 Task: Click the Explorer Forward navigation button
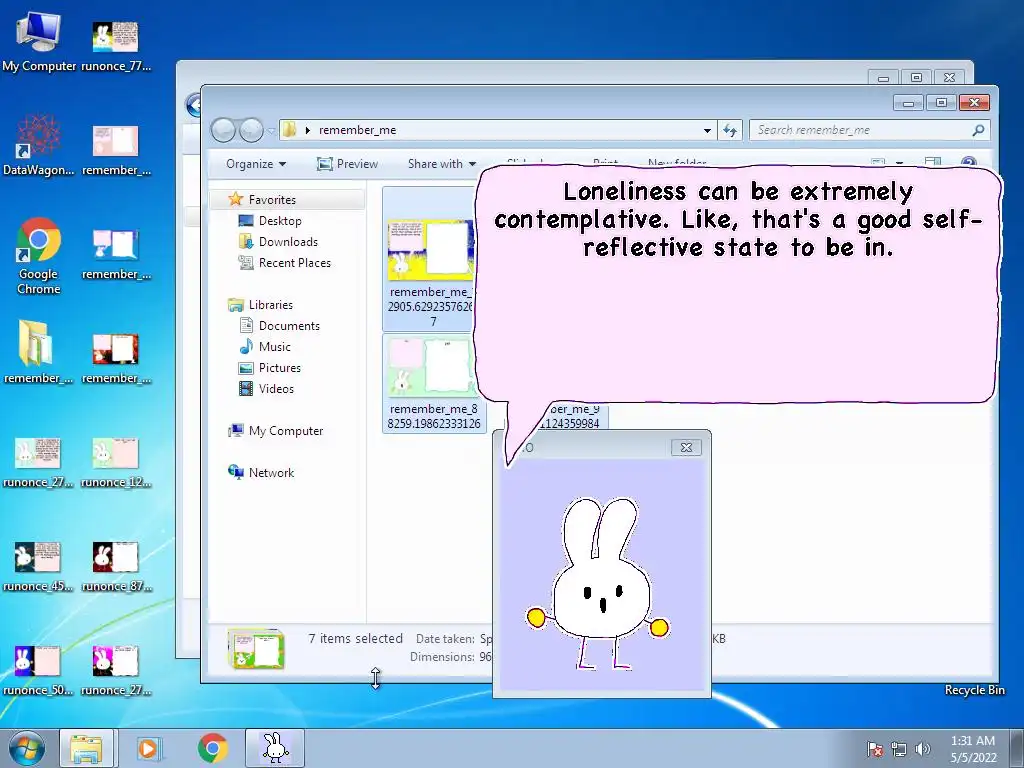pyautogui.click(x=251, y=130)
